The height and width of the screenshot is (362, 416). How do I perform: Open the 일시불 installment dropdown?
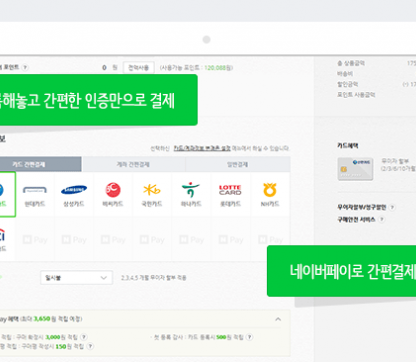[76, 278]
